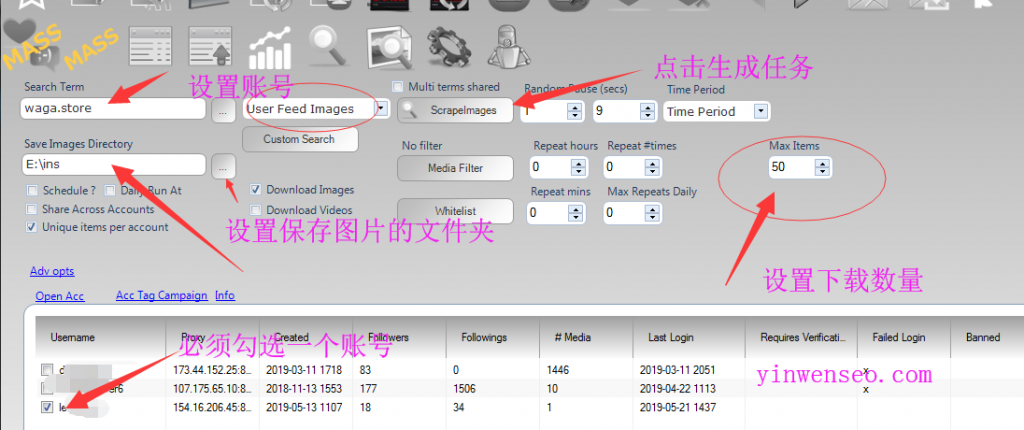Toggle the Unique items per account checkbox
Screen dimensions: 1024x430
(33, 227)
